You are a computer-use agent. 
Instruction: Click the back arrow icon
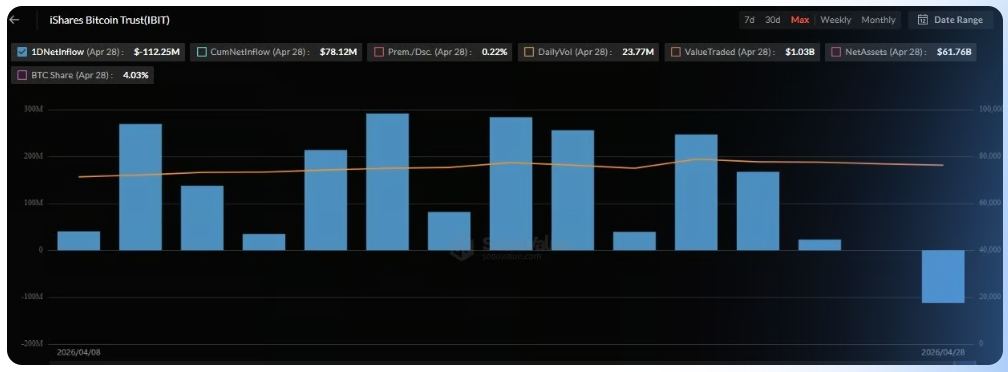[x=14, y=20]
